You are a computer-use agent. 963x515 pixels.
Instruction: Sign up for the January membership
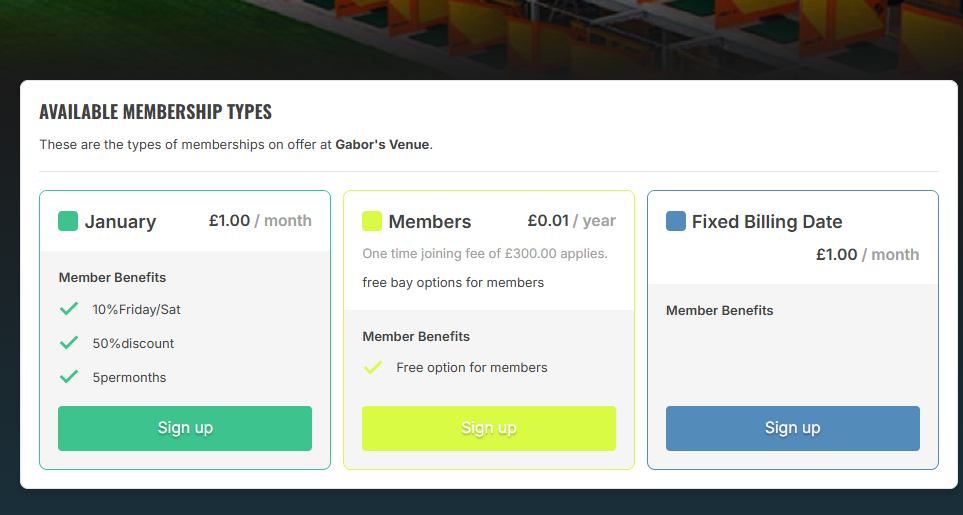click(185, 428)
